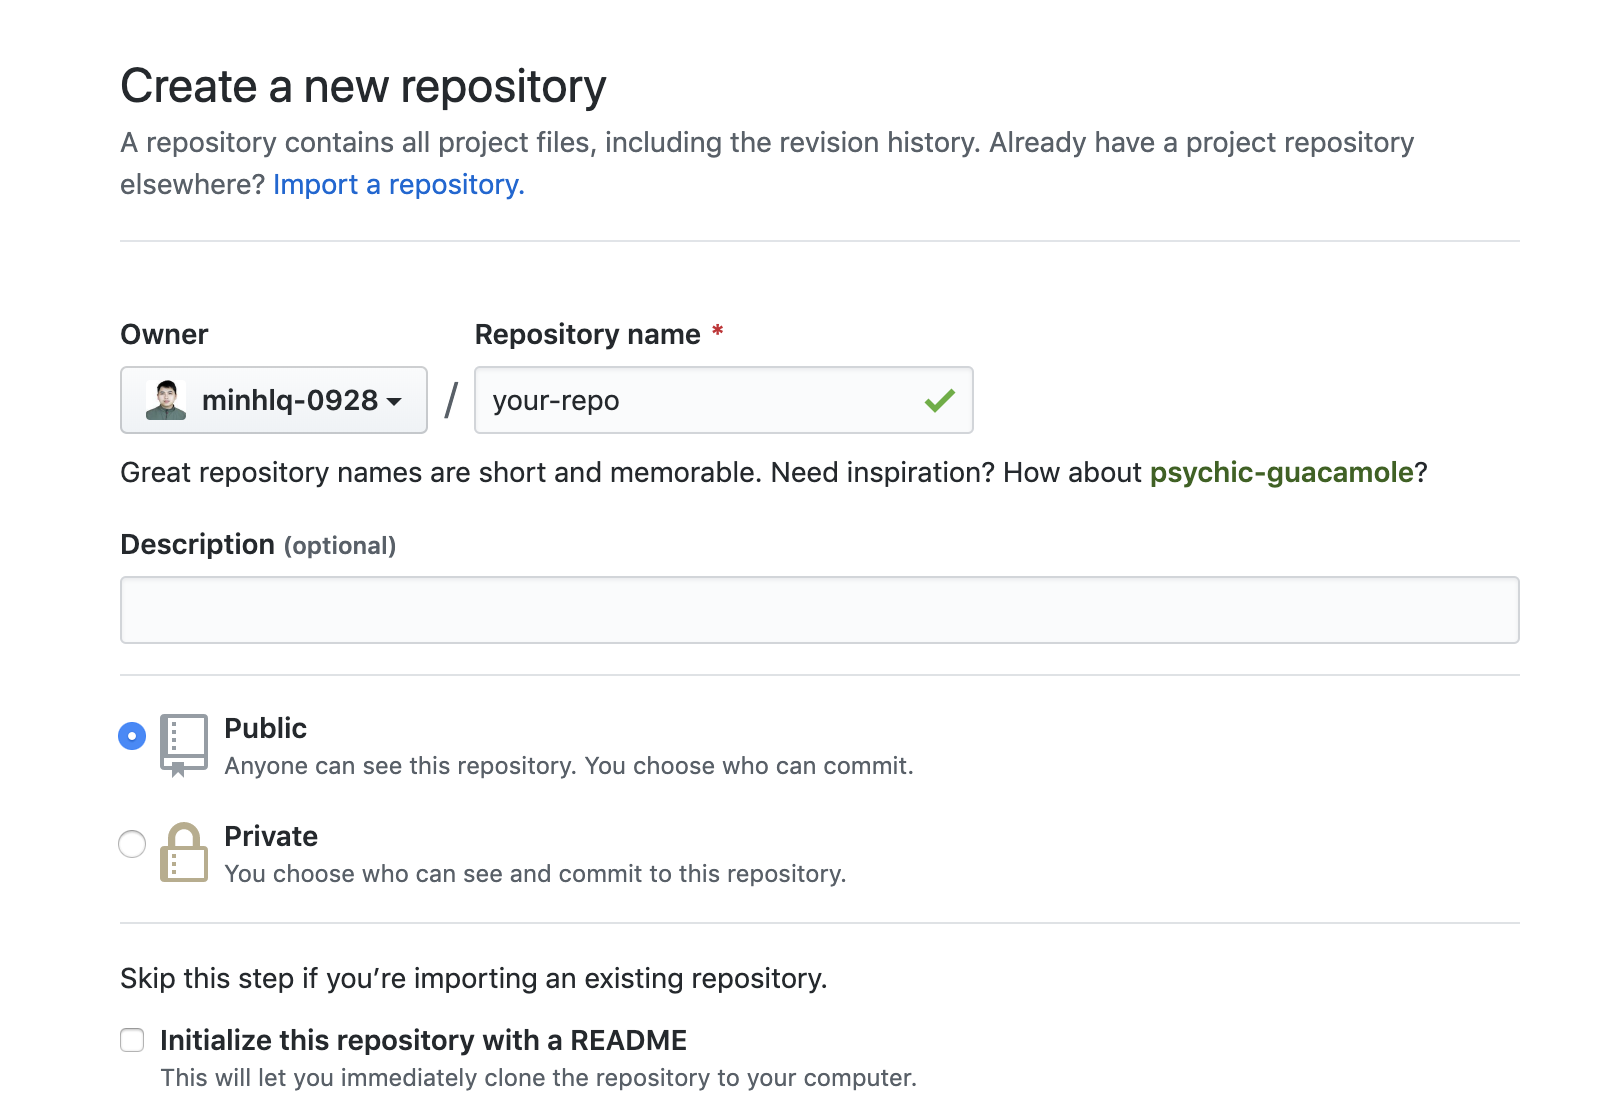Click the Create a new repository heading
The height and width of the screenshot is (1120, 1612).
tap(363, 86)
